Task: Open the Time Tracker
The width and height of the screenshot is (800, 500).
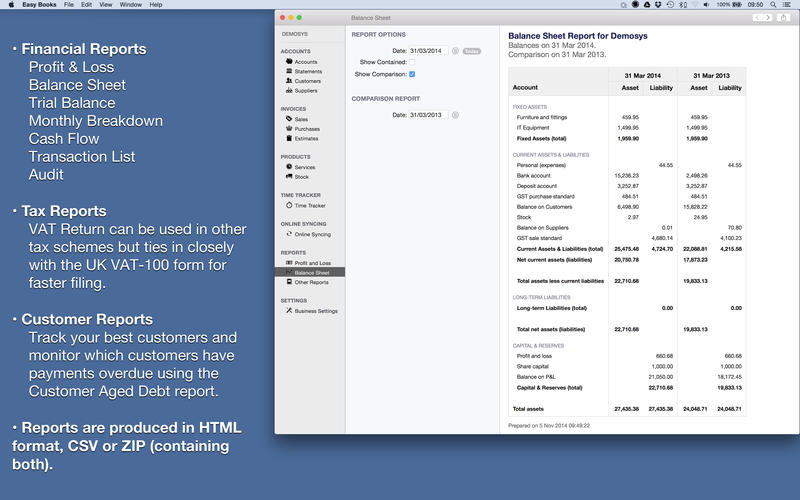Action: tap(309, 205)
